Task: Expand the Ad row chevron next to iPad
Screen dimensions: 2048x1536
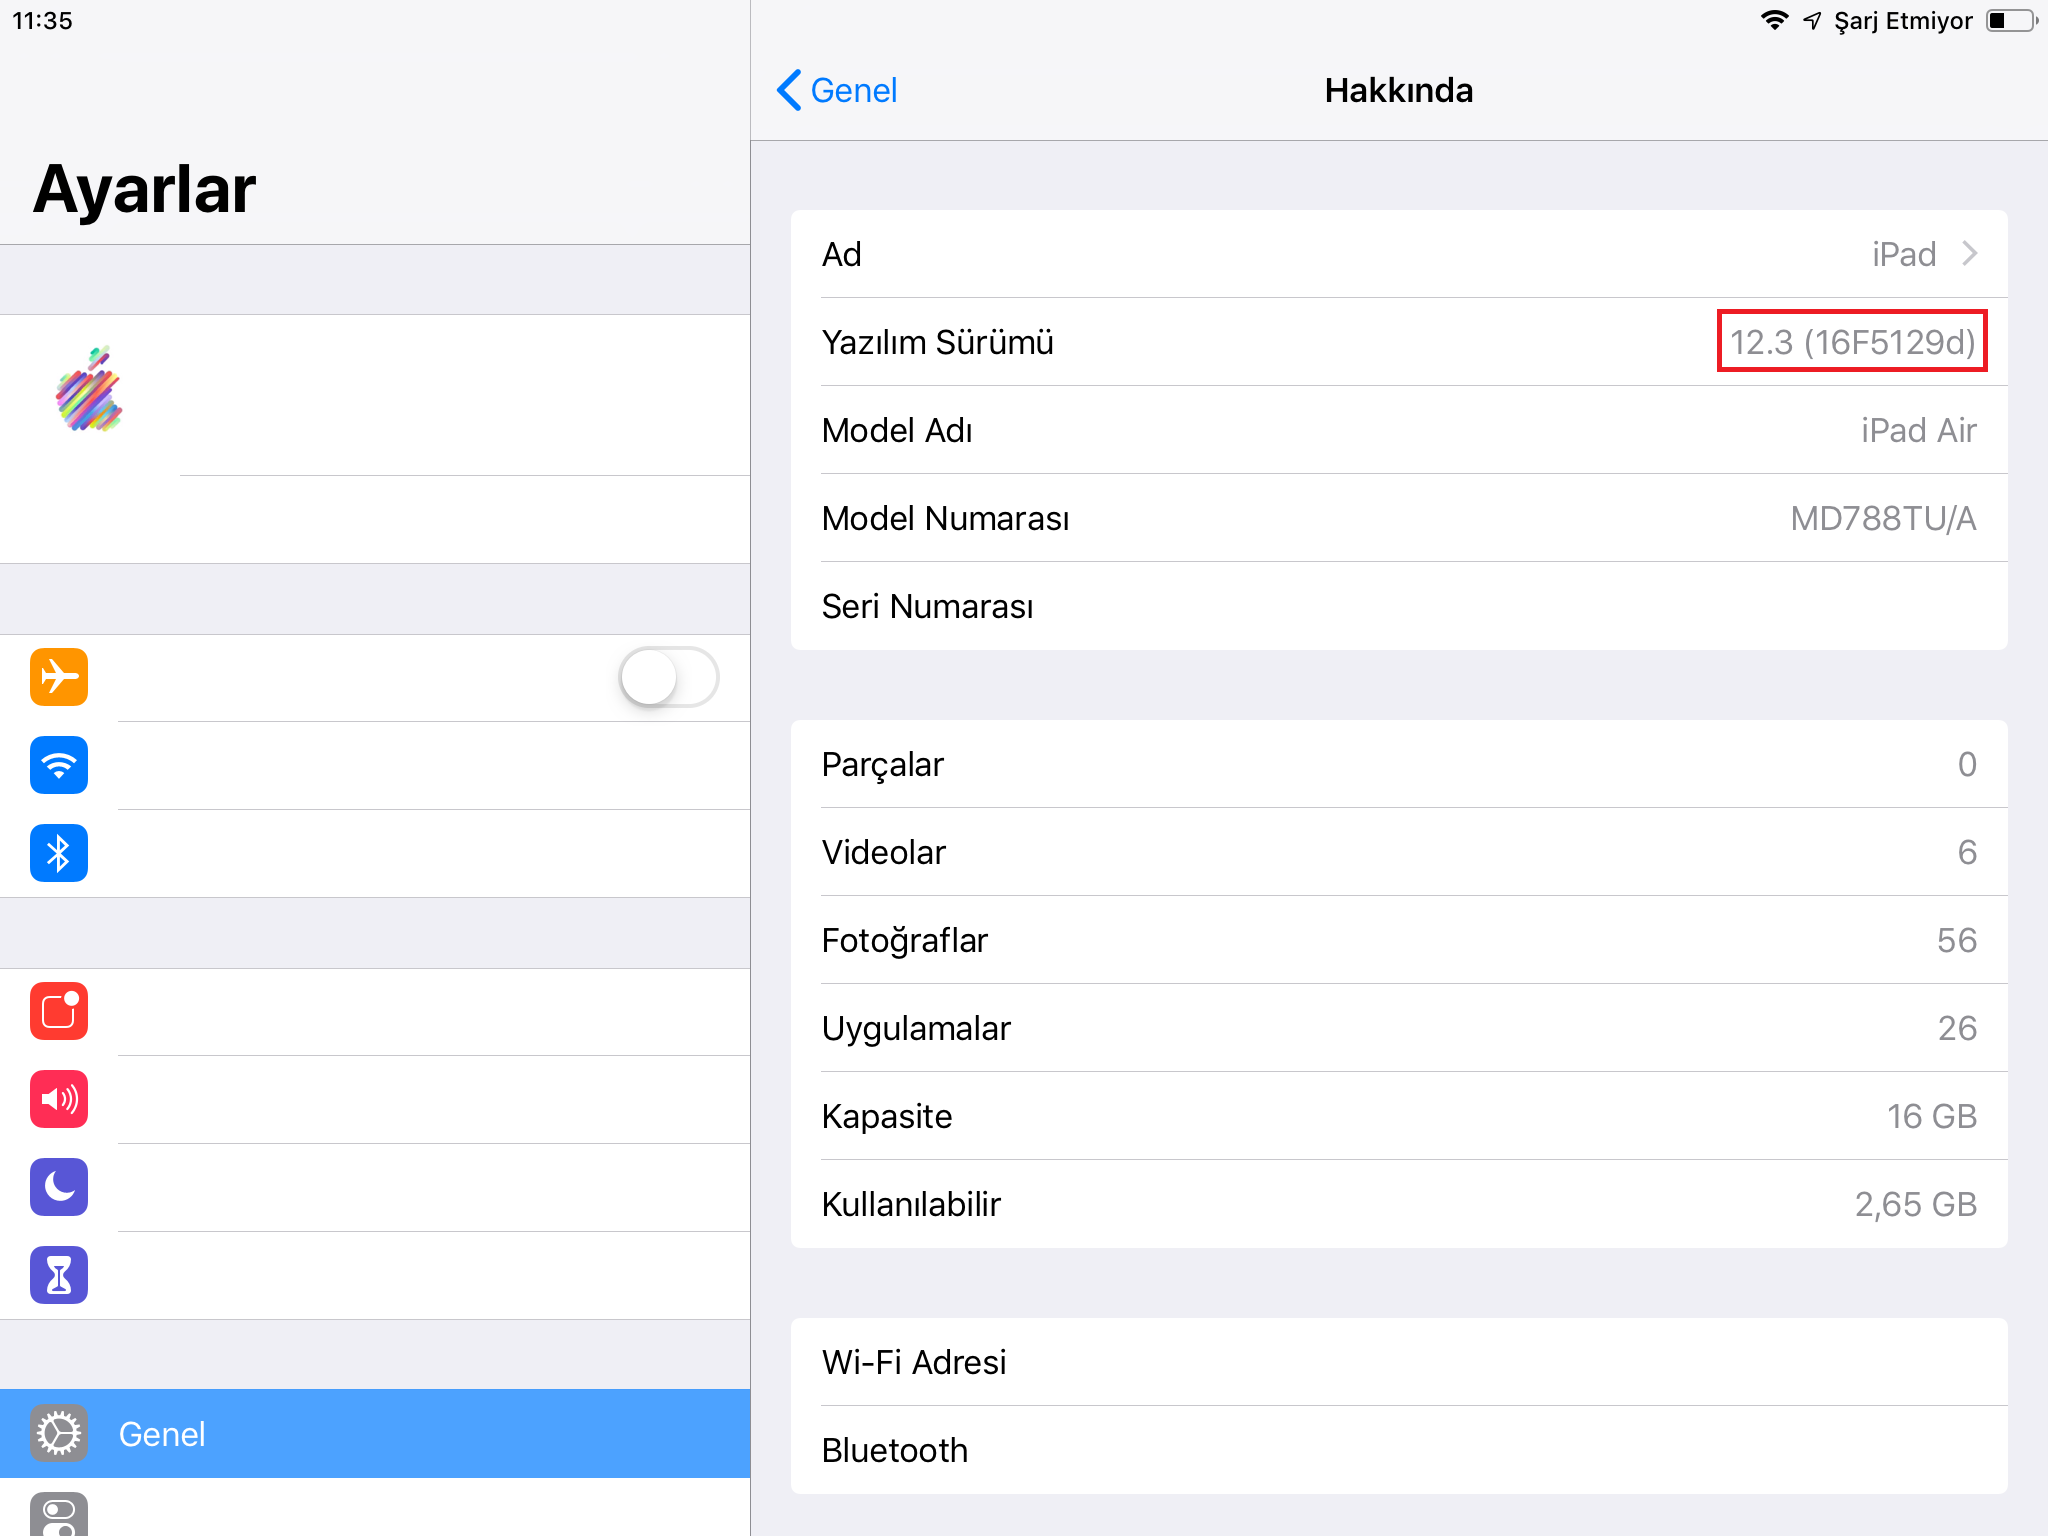Action: (x=1969, y=254)
